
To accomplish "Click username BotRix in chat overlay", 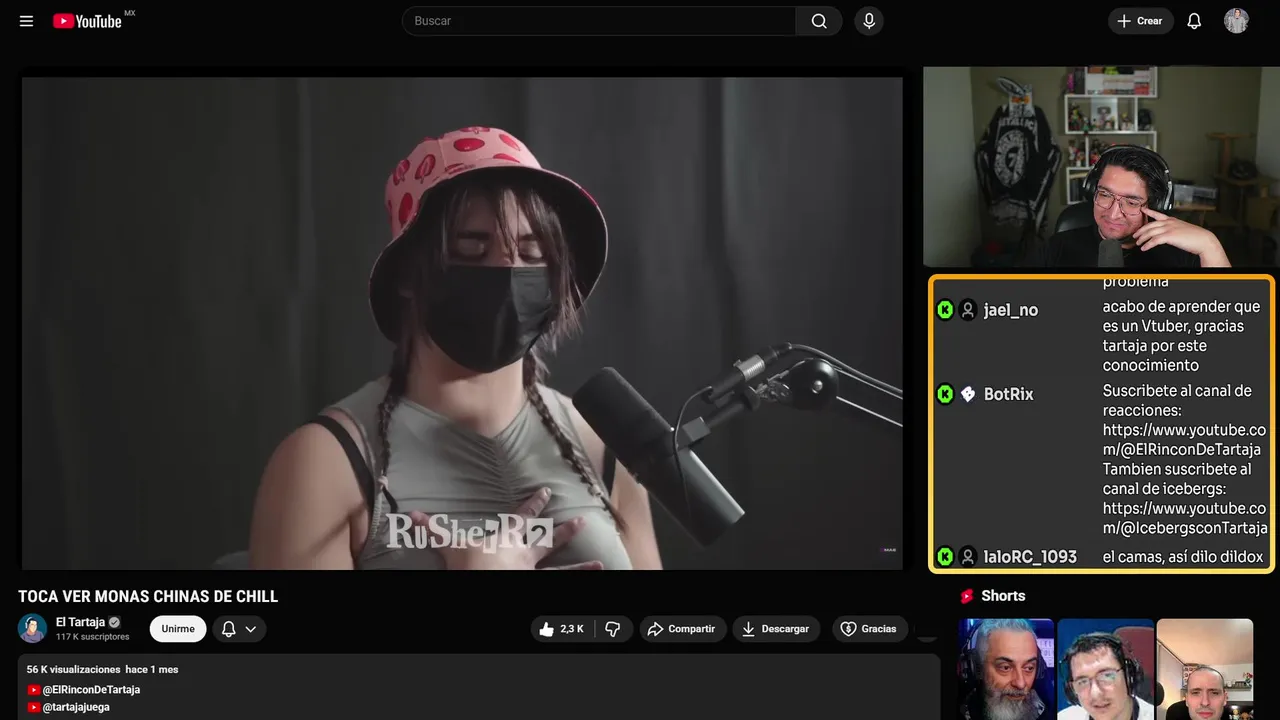I will (x=1009, y=394).
